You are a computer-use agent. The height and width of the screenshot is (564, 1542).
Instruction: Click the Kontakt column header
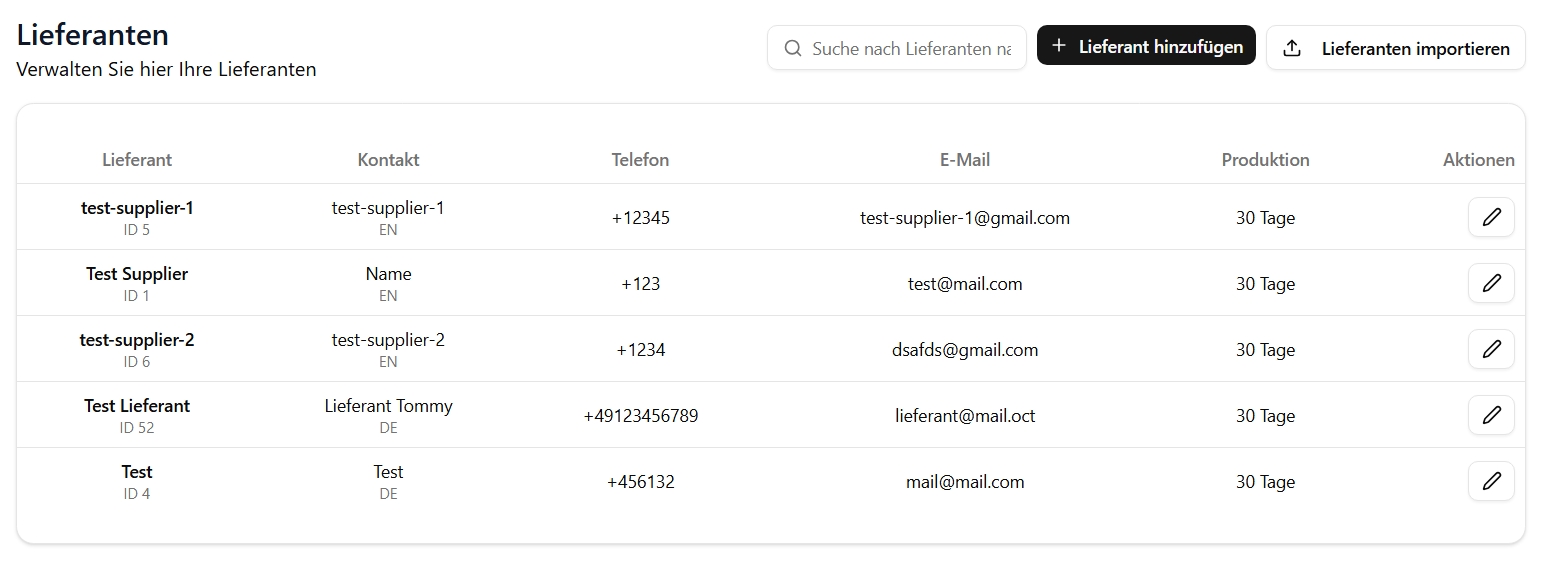point(388,160)
